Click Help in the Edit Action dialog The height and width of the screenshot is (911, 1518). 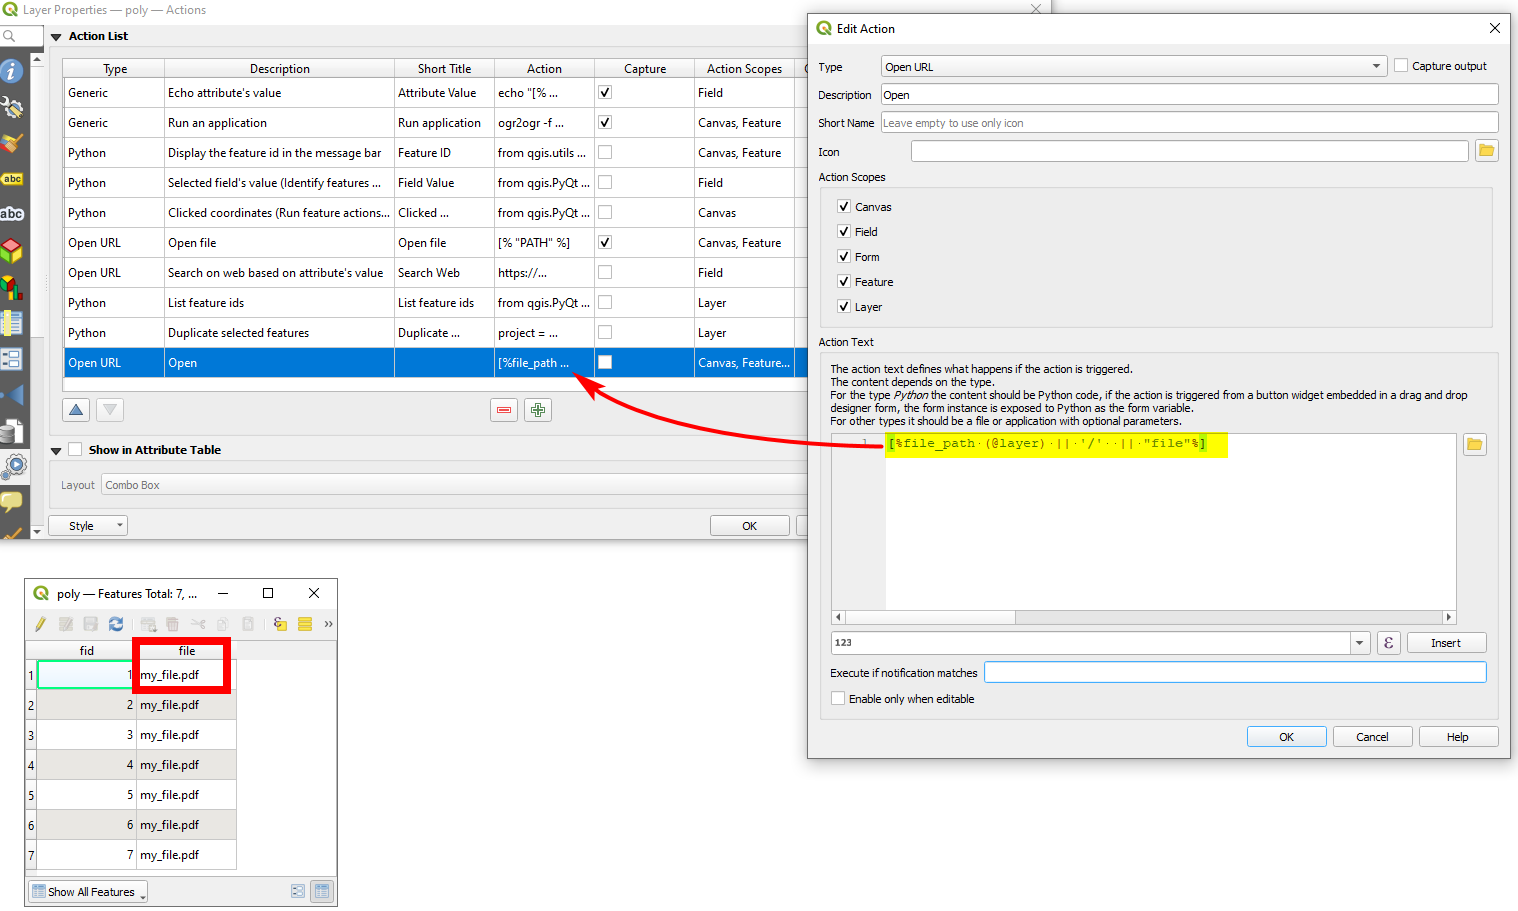(1458, 736)
